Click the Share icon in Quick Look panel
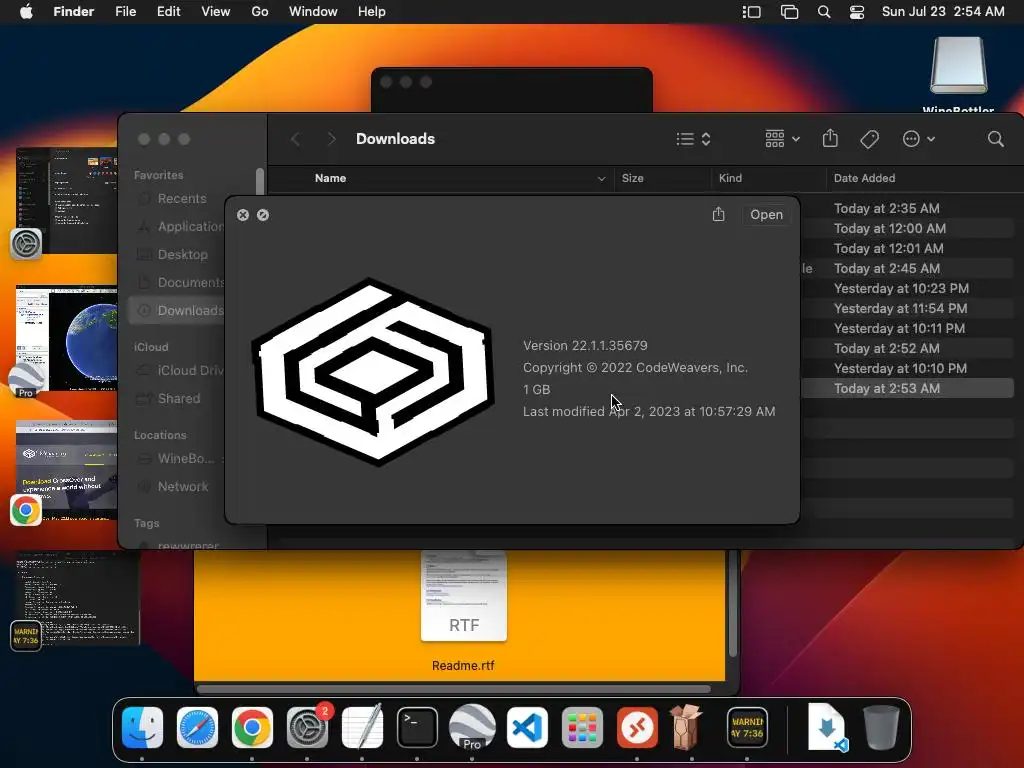Viewport: 1024px width, 768px height. pyautogui.click(x=718, y=214)
